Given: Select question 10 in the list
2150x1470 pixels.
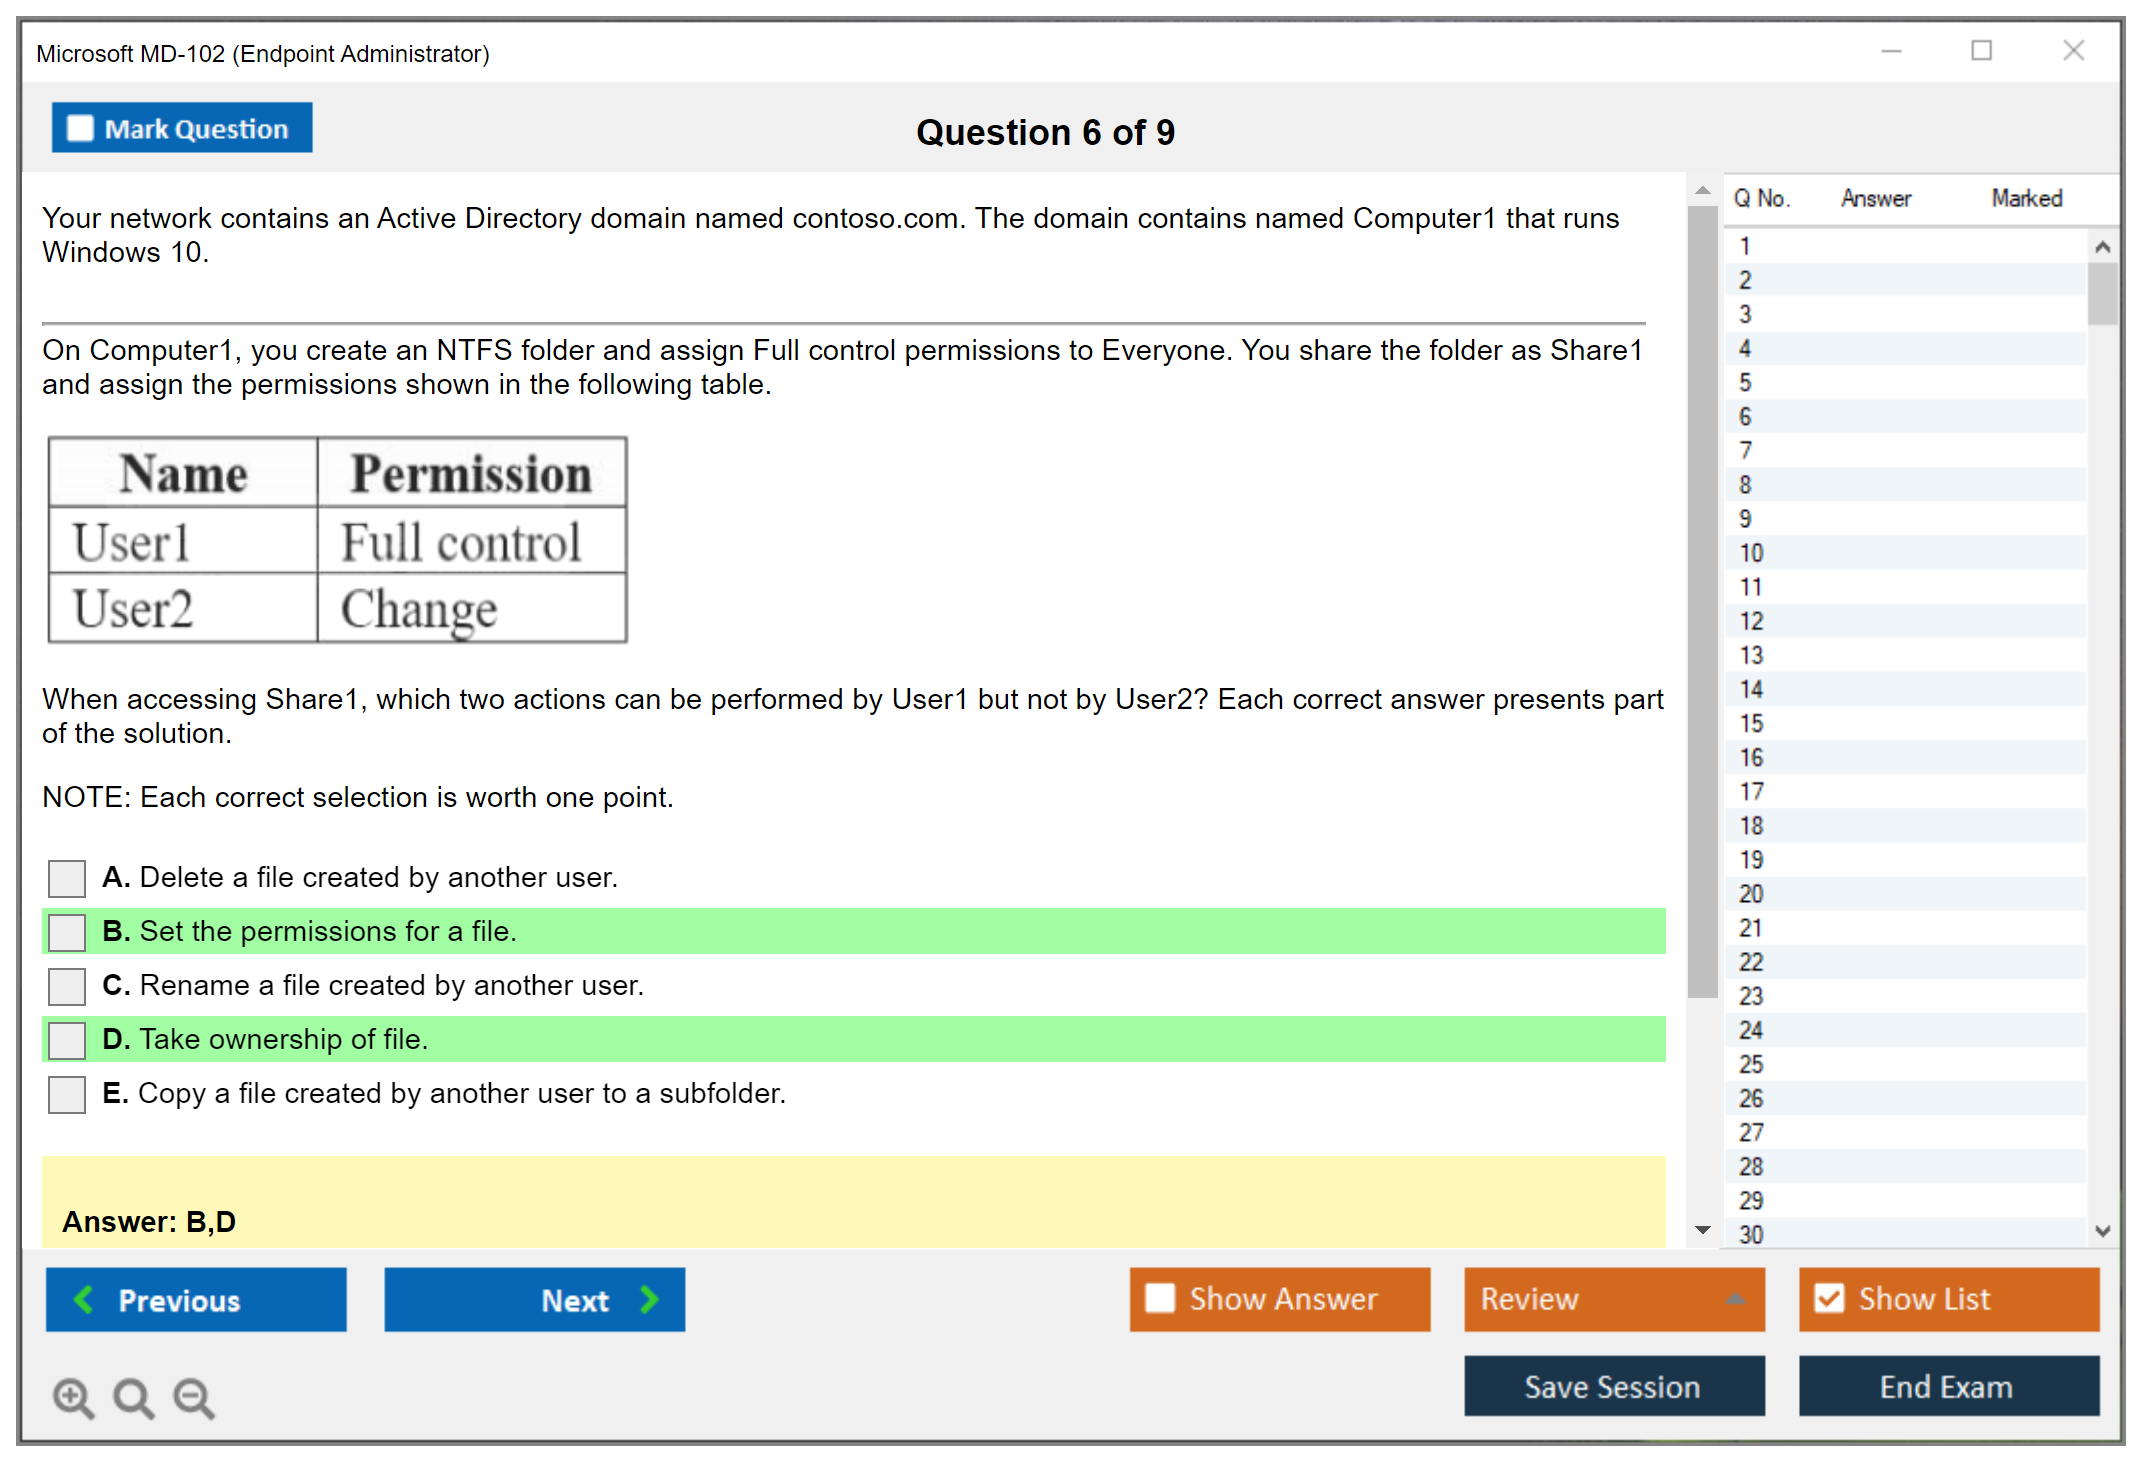Looking at the screenshot, I should [1751, 553].
